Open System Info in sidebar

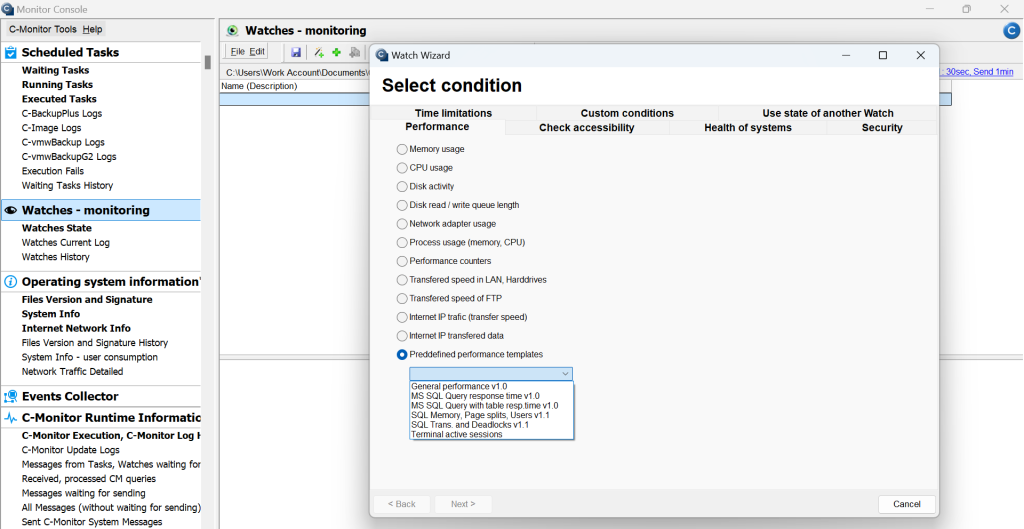point(51,313)
